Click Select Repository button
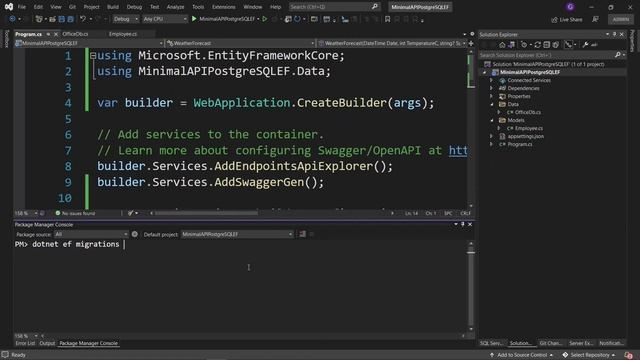Image resolution: width=640 pixels, height=360 pixels. coord(589,355)
